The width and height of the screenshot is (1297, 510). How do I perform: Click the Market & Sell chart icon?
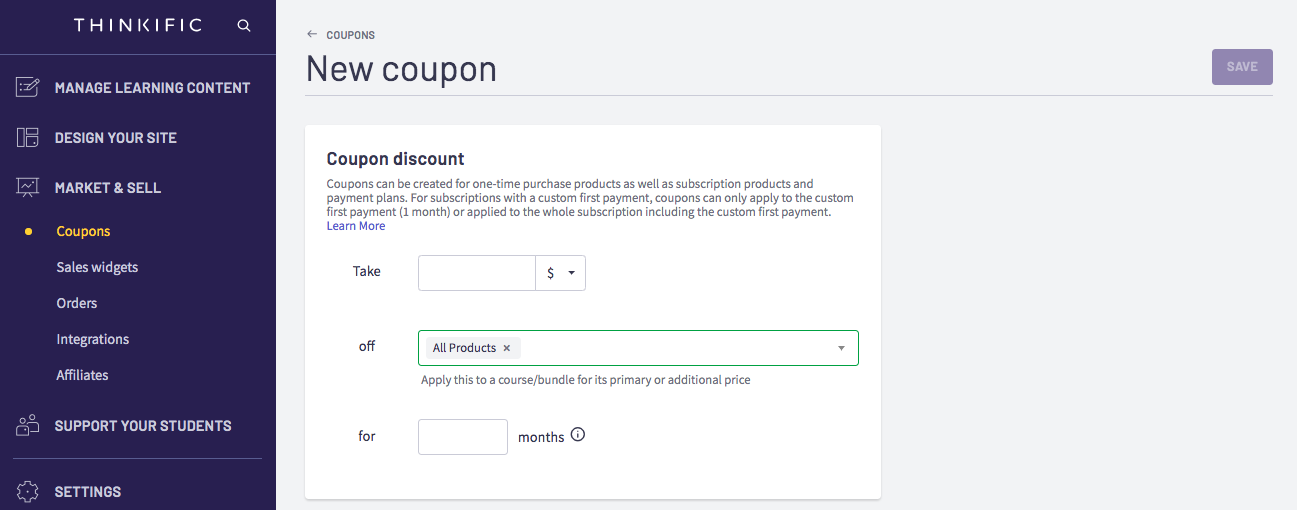click(x=28, y=188)
